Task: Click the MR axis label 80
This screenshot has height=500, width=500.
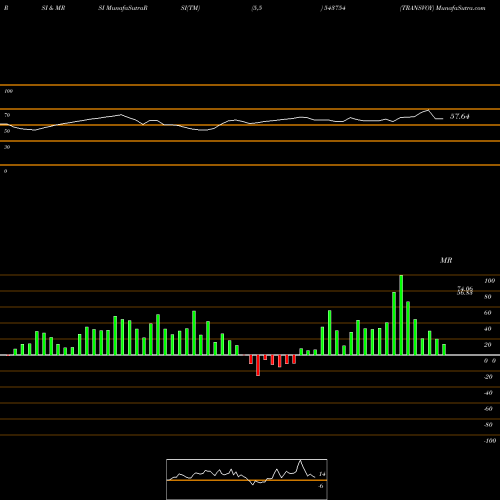Action: pos(488,297)
